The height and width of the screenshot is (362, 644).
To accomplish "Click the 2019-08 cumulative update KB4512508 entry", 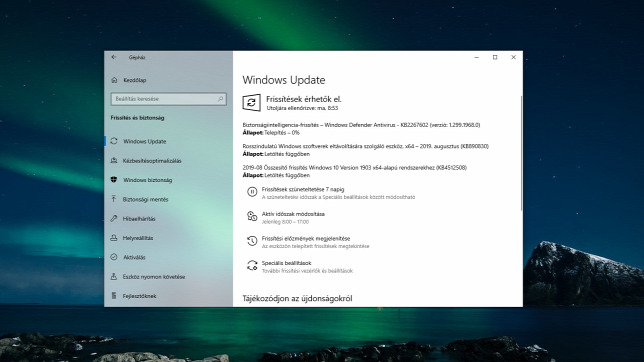I will coord(354,168).
